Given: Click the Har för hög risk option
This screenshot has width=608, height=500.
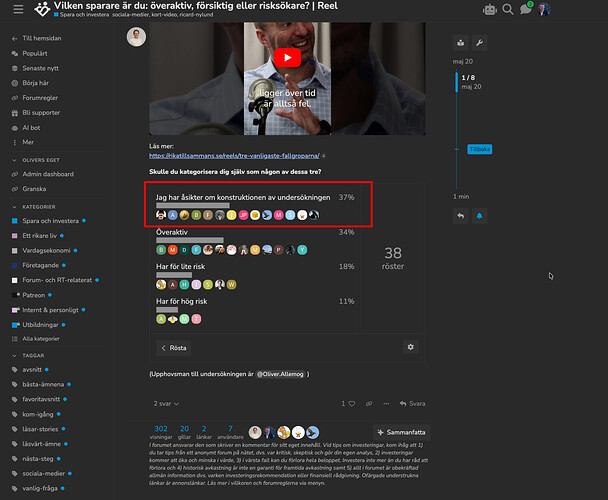Looking at the screenshot, I should coord(181,301).
